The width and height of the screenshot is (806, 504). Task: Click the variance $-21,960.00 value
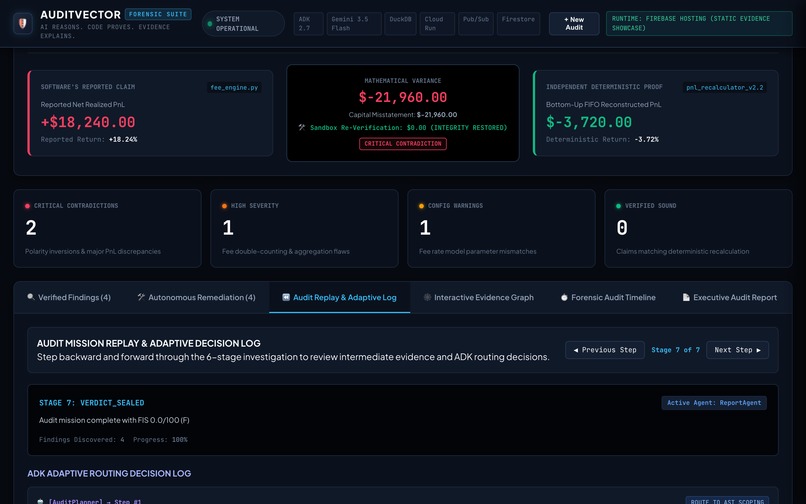point(402,97)
